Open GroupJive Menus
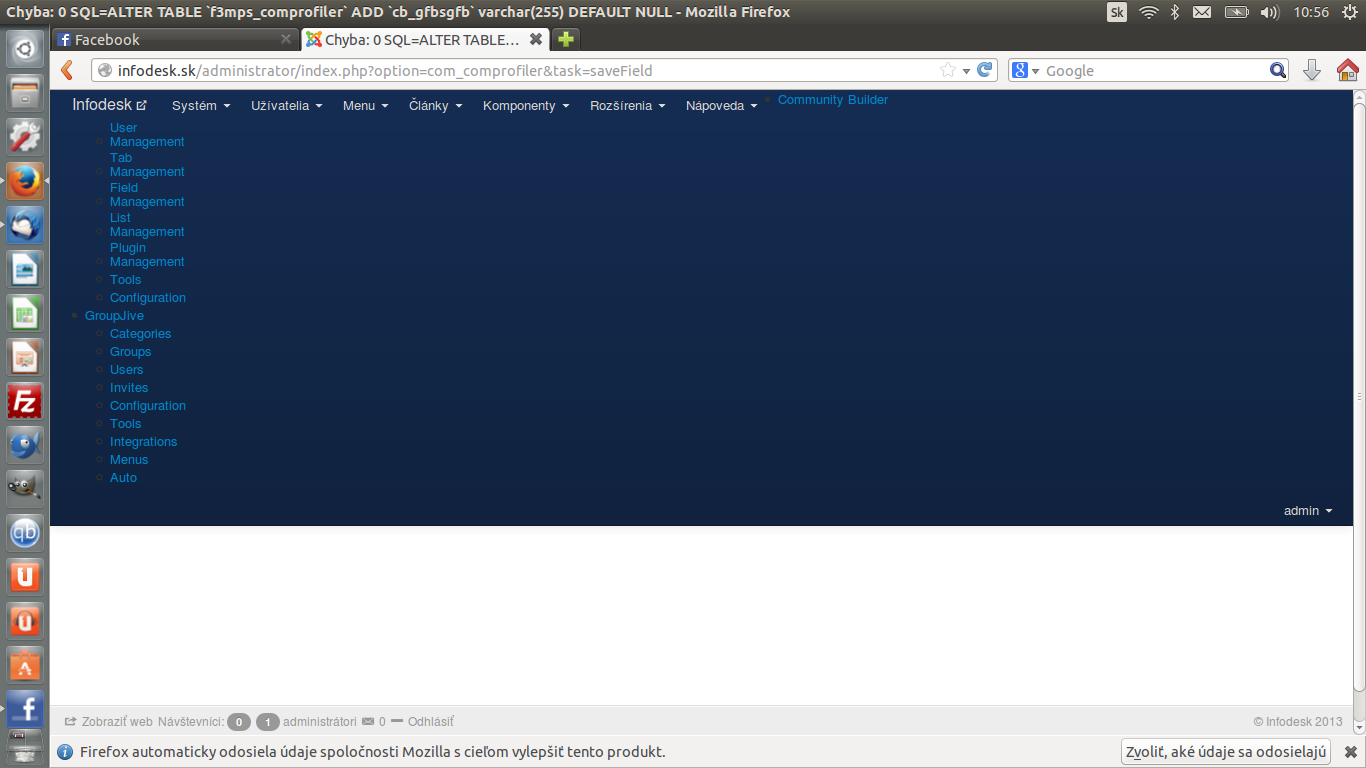The width and height of the screenshot is (1366, 768). pyautogui.click(x=129, y=460)
